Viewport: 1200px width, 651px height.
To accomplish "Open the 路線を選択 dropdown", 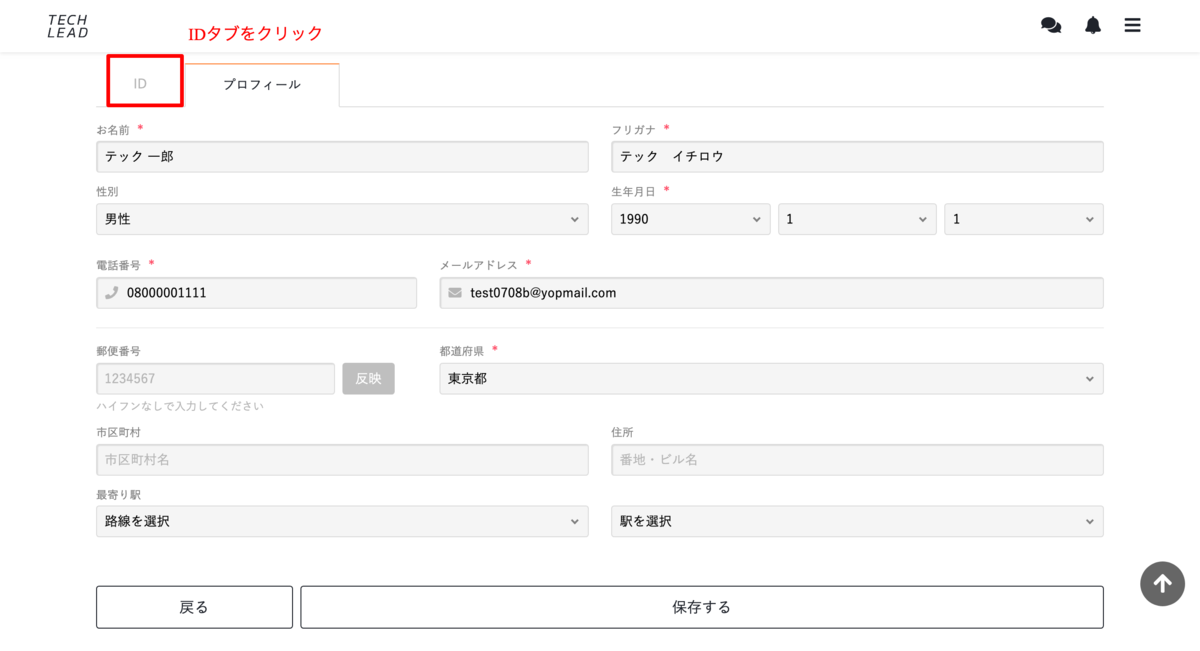I will (x=342, y=521).
